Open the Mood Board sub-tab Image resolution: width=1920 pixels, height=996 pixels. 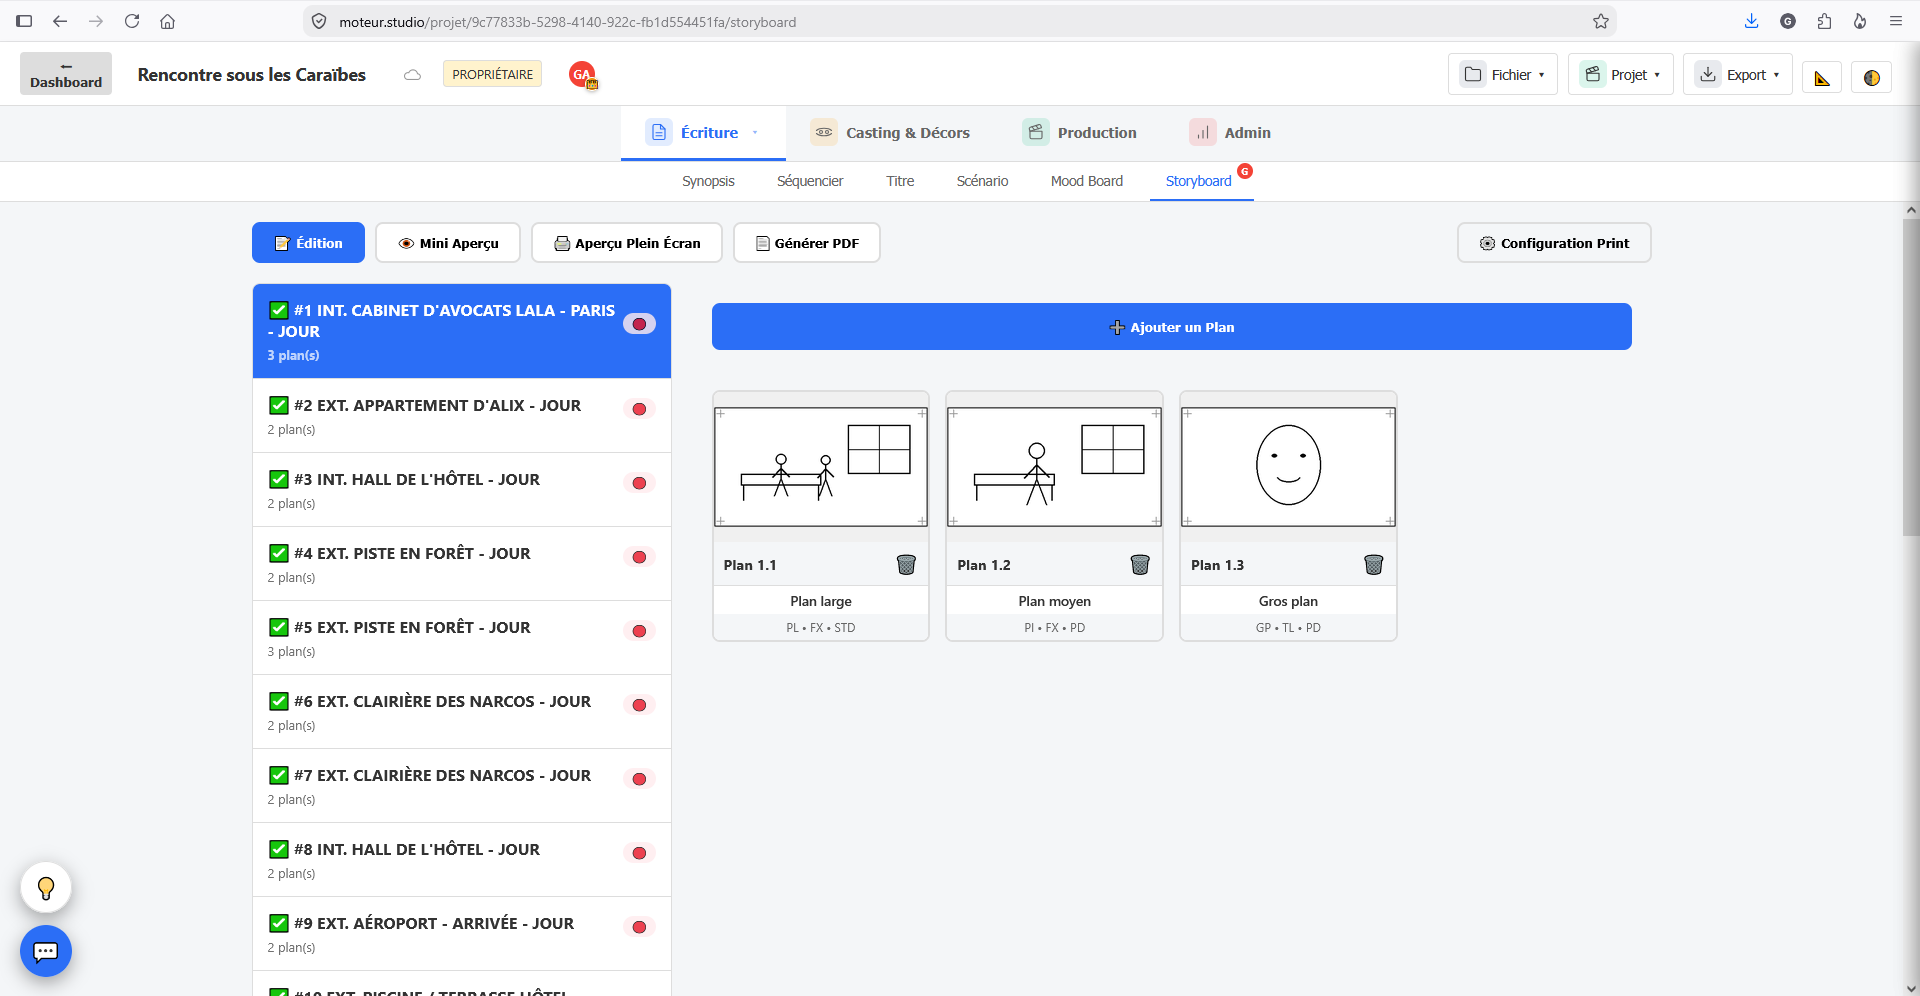pyautogui.click(x=1087, y=181)
